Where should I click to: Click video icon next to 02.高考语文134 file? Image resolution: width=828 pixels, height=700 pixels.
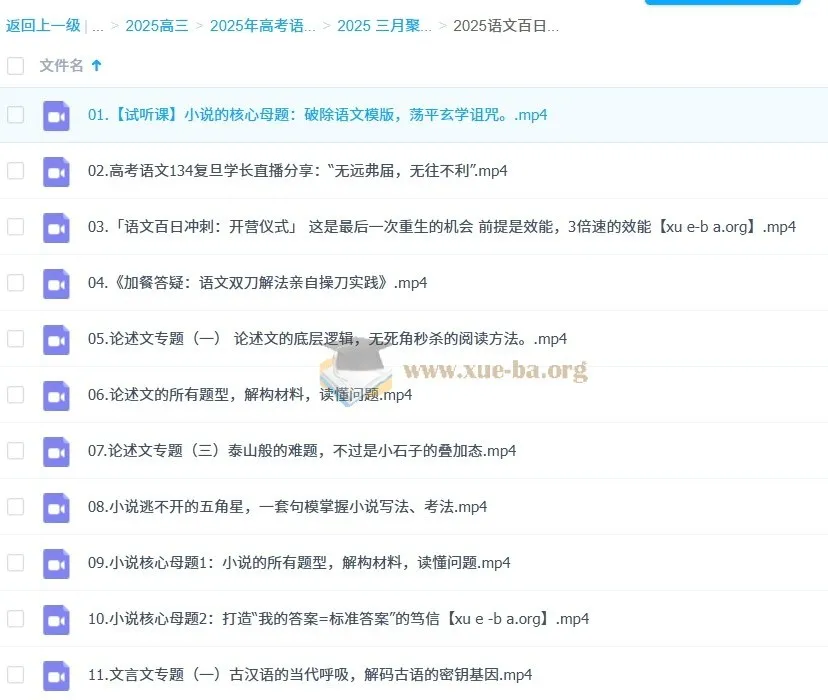[x=56, y=171]
